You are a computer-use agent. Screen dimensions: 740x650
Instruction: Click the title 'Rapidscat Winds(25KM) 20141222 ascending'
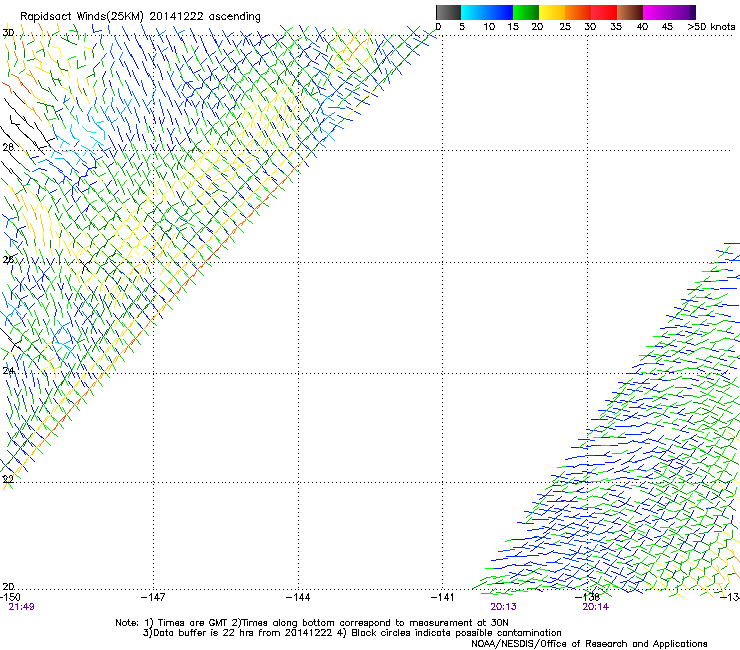point(140,16)
